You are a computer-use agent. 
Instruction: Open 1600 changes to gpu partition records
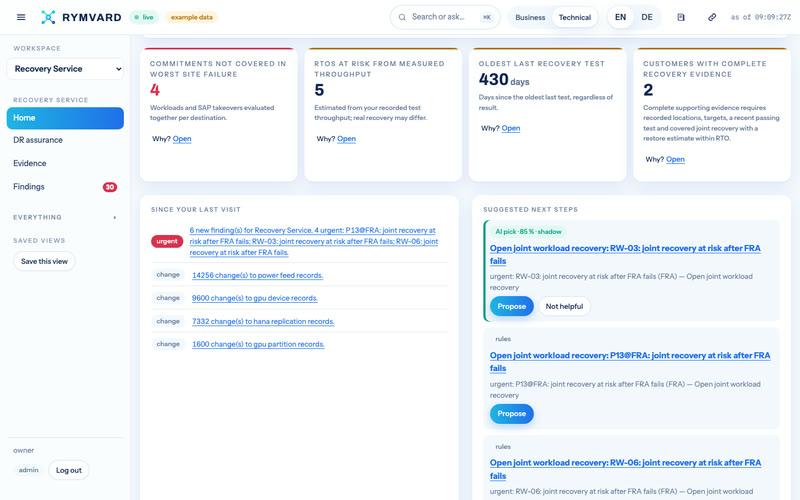pyautogui.click(x=258, y=344)
